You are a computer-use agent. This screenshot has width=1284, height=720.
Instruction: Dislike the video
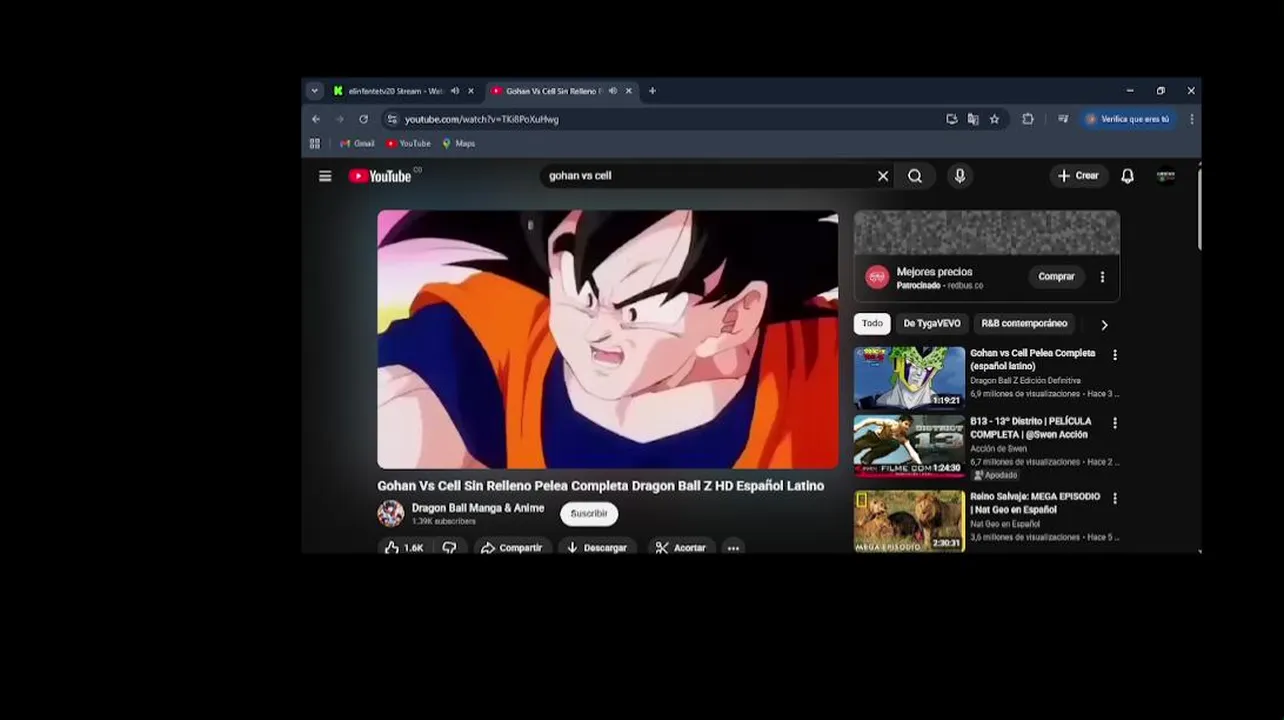point(450,547)
